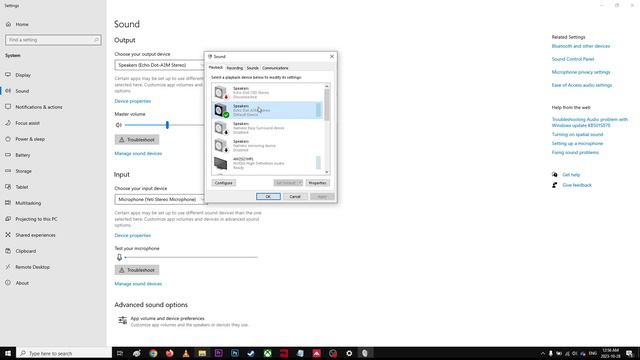
Task: Open Shared experiences settings
Action: point(35,235)
